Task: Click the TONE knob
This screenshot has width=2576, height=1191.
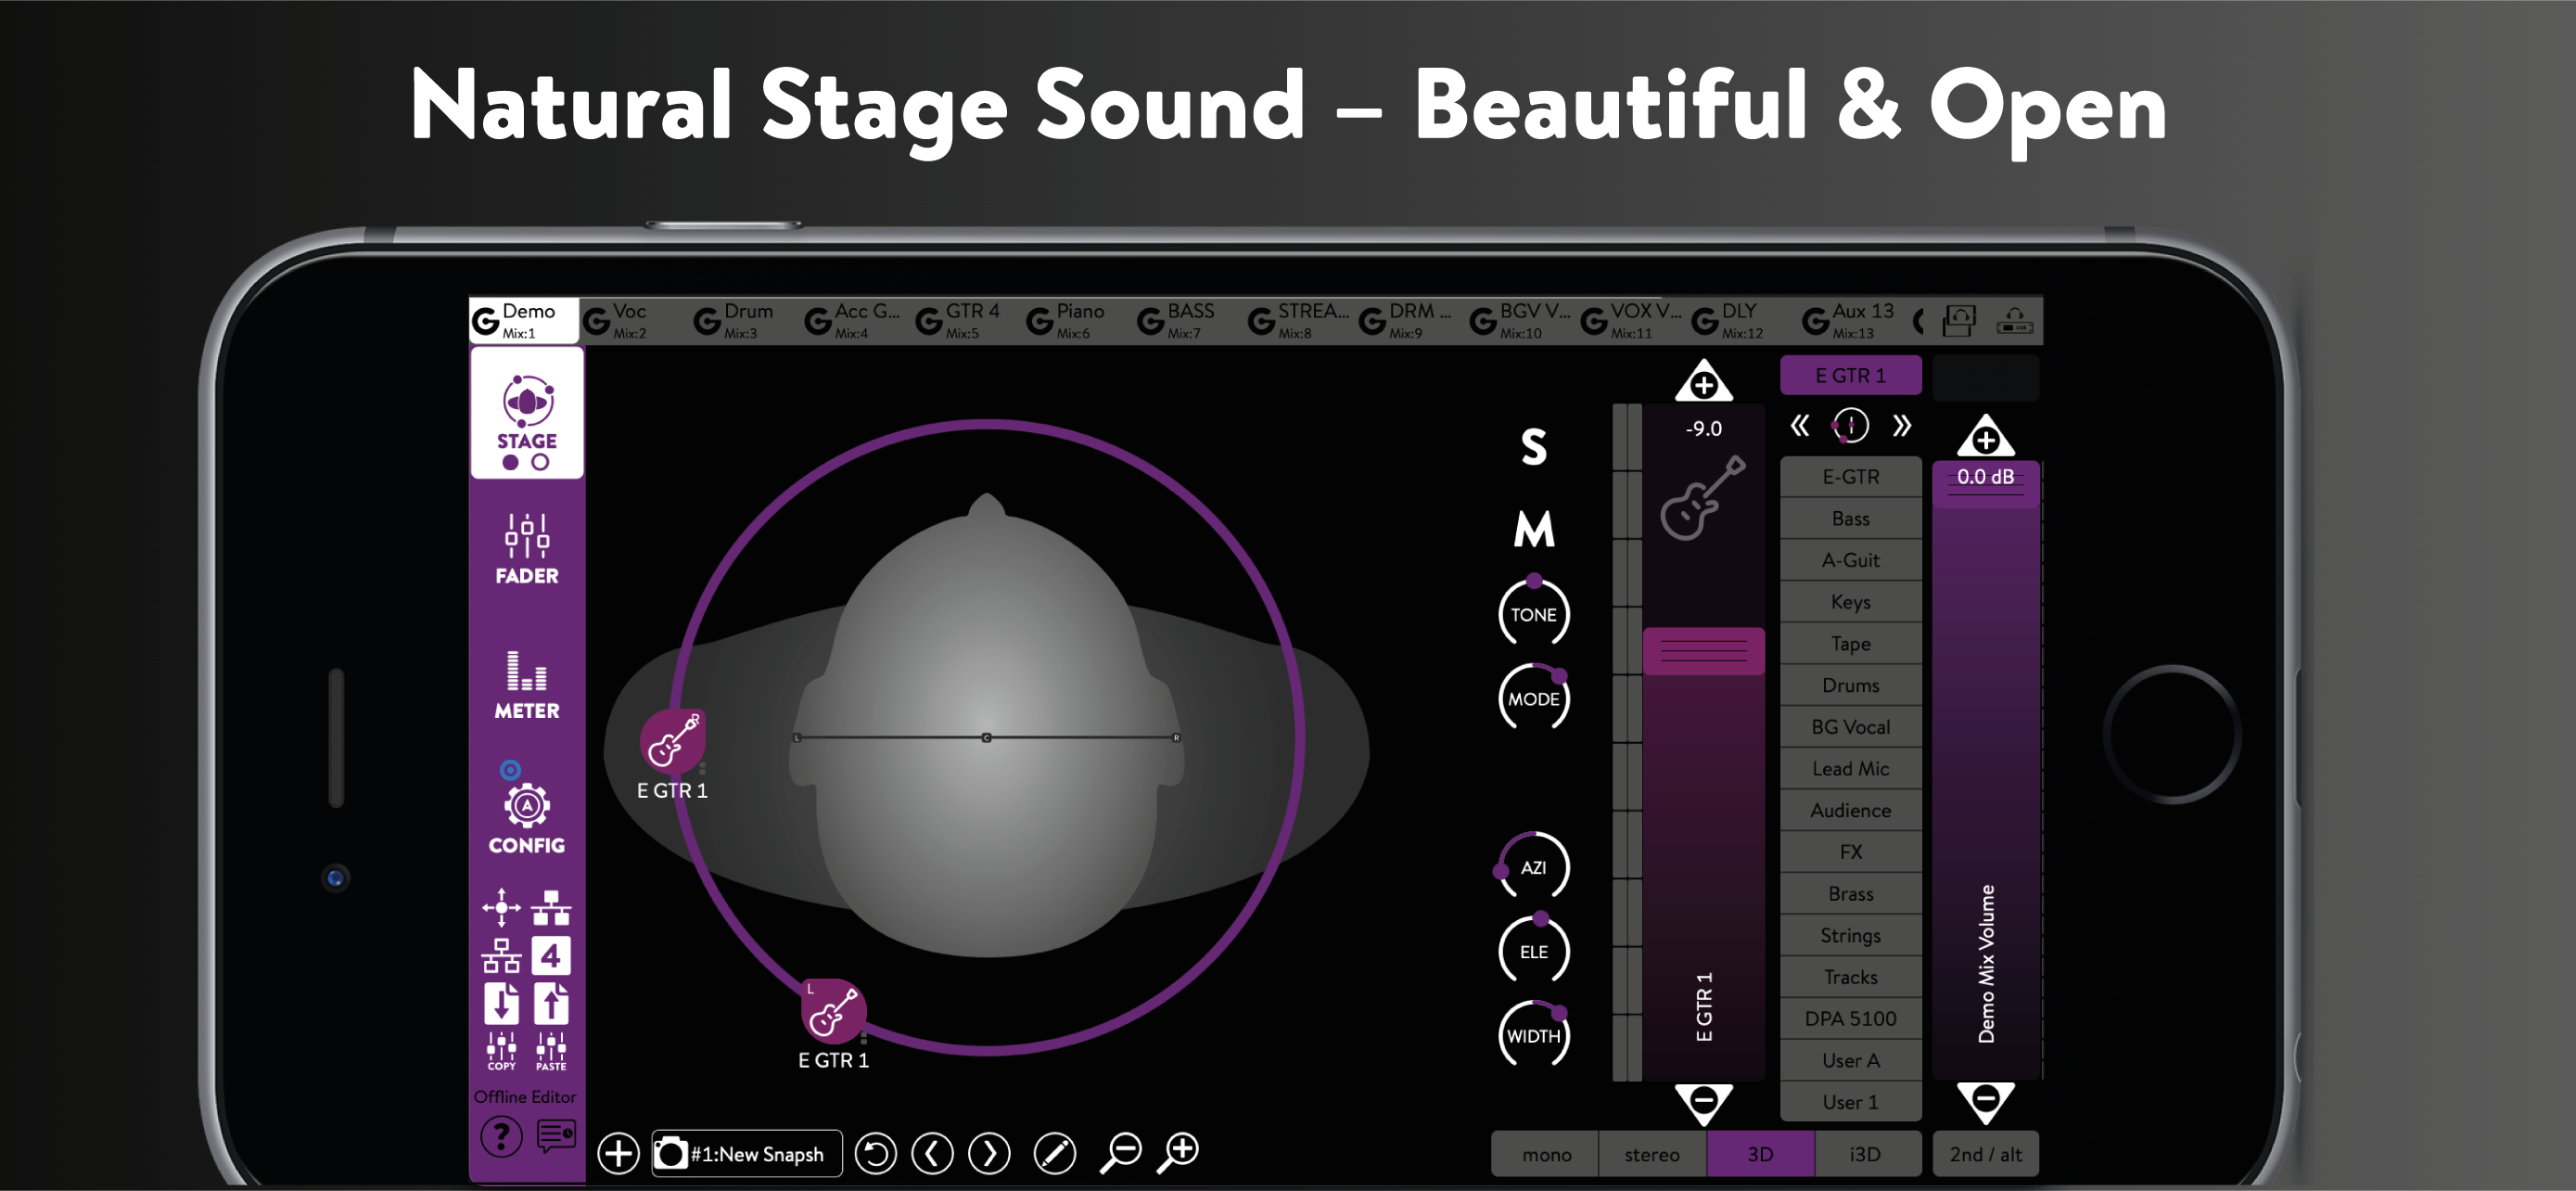Action: (1533, 611)
